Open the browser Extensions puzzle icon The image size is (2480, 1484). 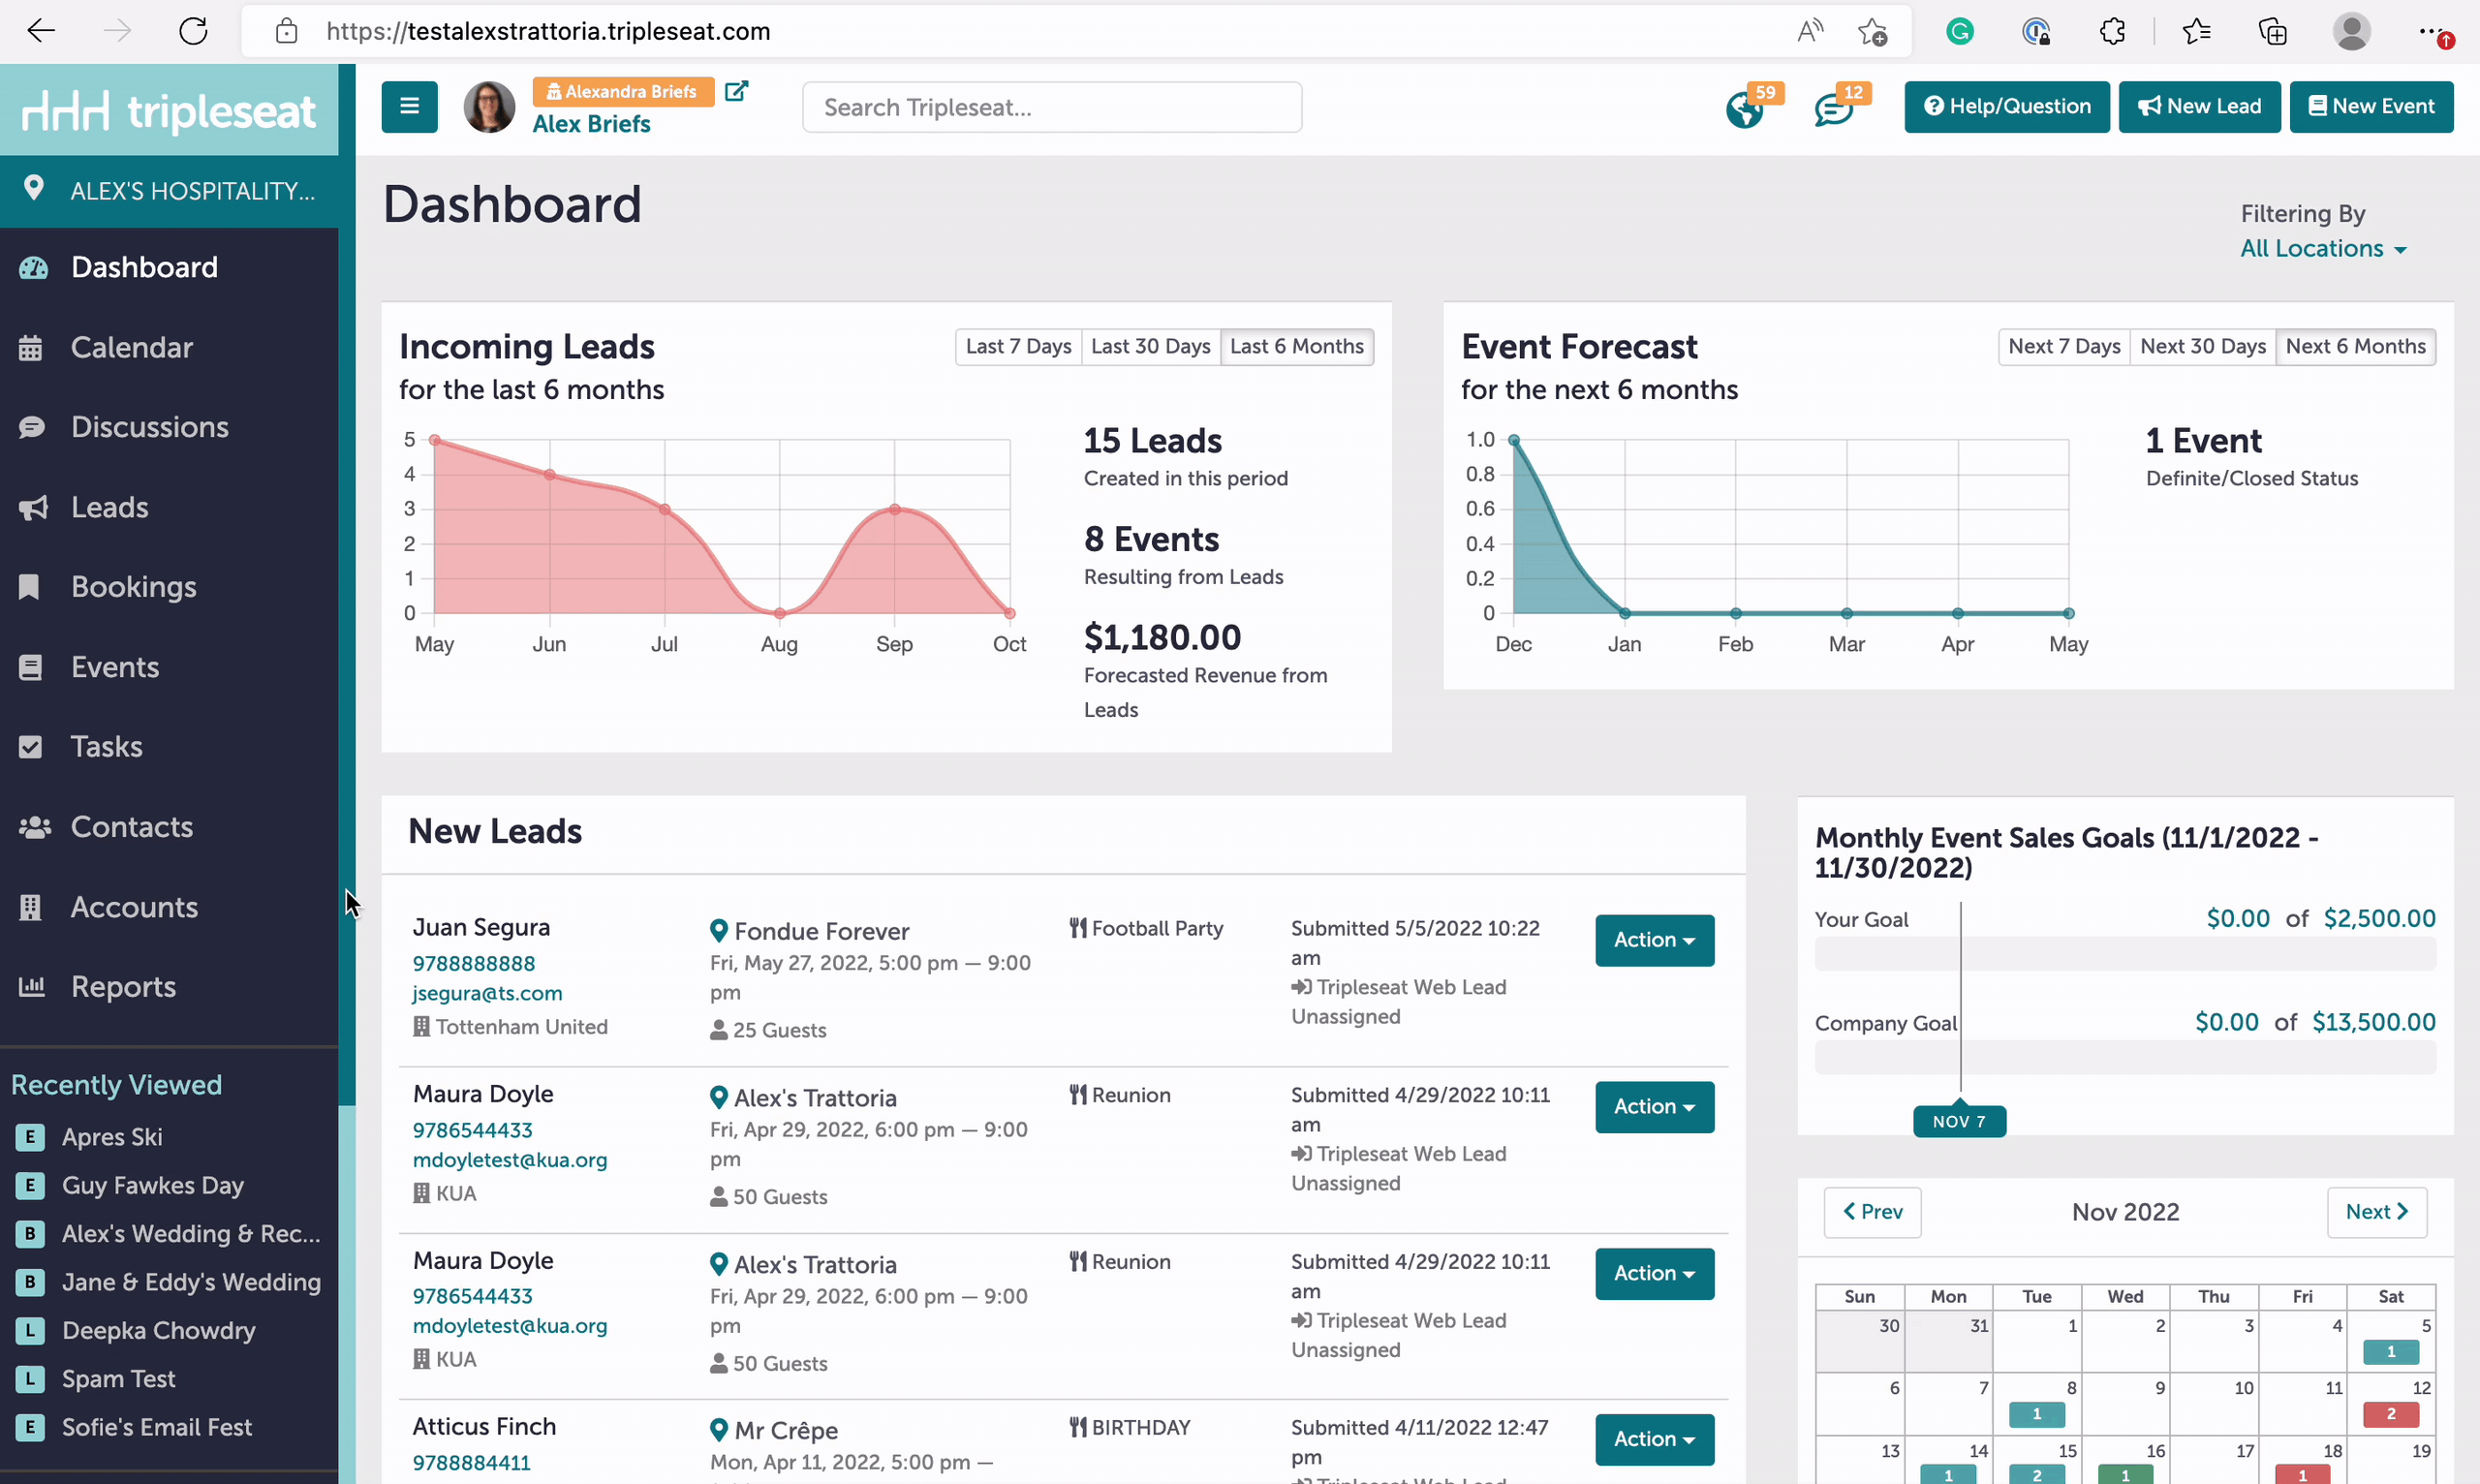[2112, 31]
